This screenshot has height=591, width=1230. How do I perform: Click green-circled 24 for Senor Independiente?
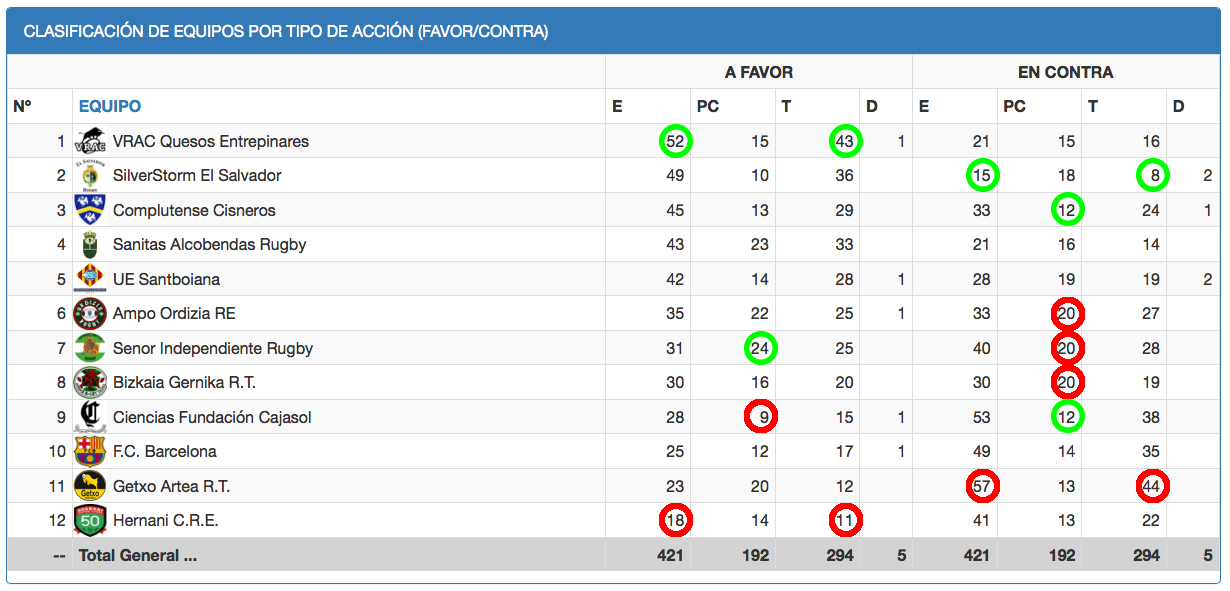point(760,348)
